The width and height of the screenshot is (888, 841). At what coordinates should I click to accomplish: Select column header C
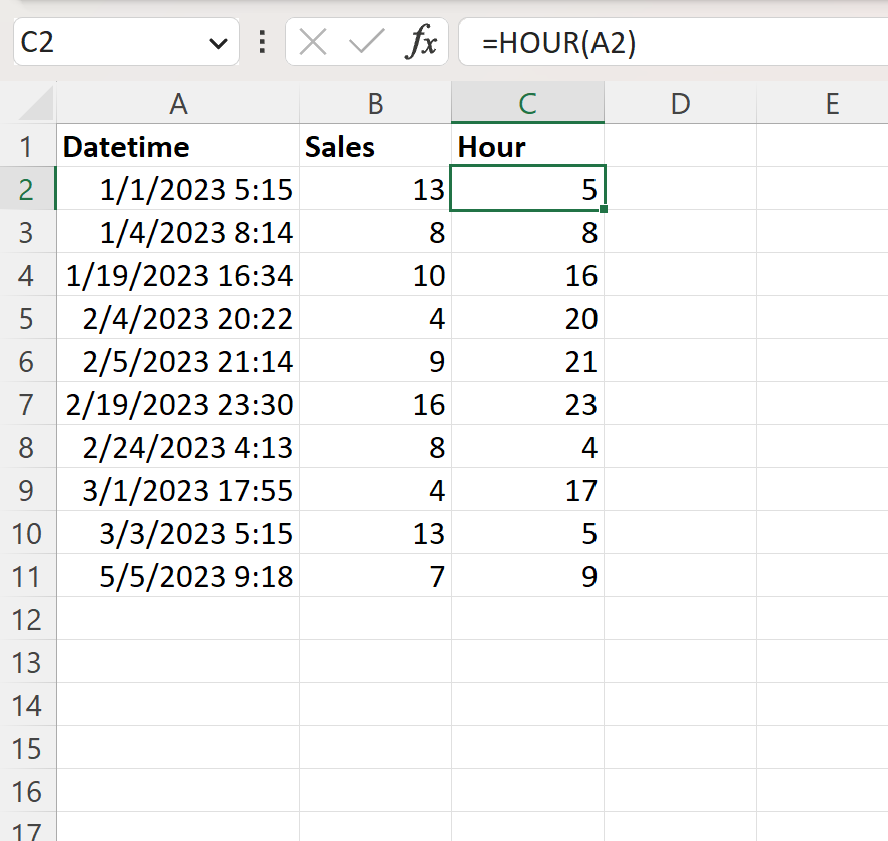tap(527, 102)
